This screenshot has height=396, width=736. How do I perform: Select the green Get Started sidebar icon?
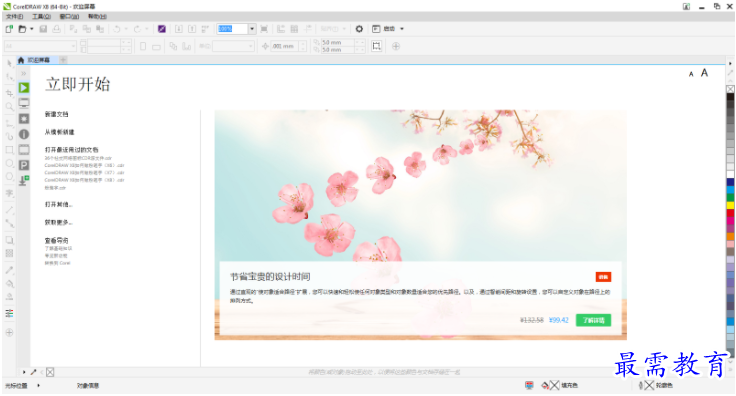[x=24, y=88]
